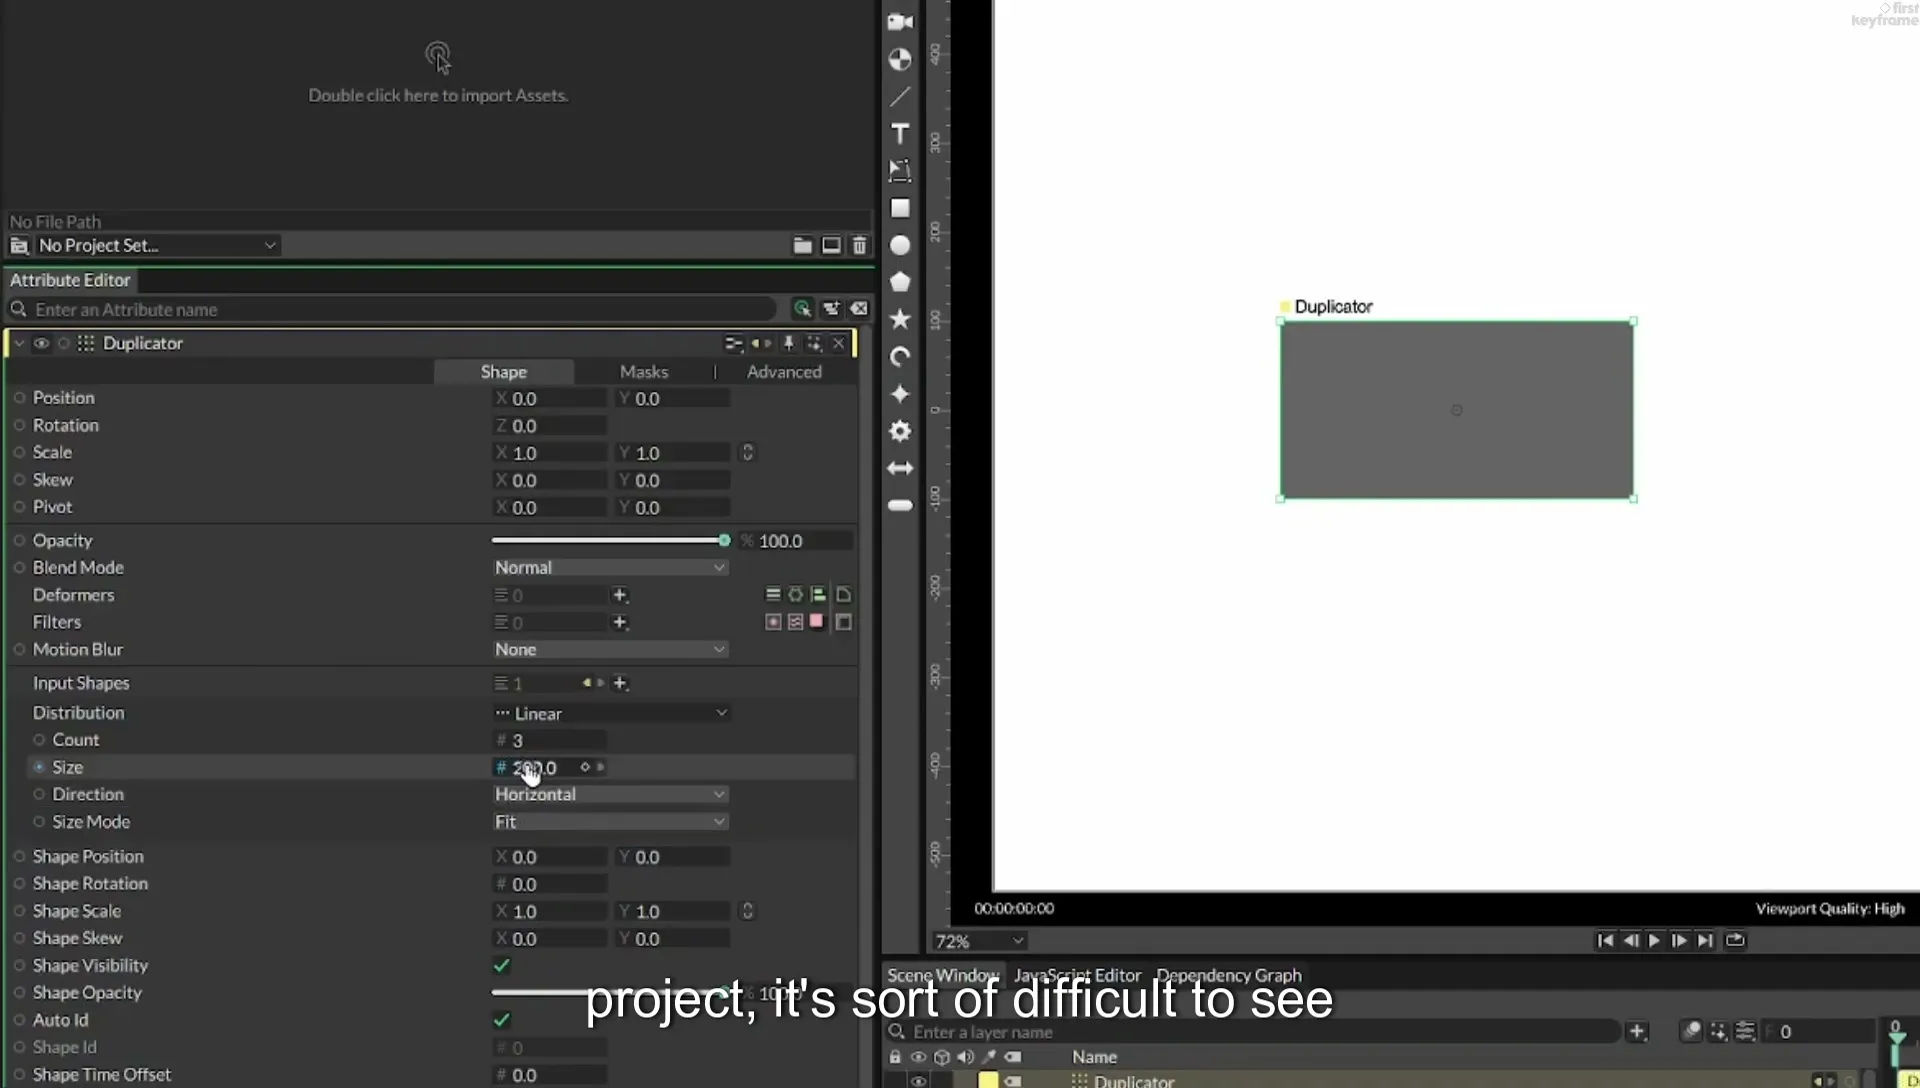Toggle the Auto Id checkbox
Image resolution: width=1920 pixels, height=1088 pixels.
pyautogui.click(x=502, y=1020)
